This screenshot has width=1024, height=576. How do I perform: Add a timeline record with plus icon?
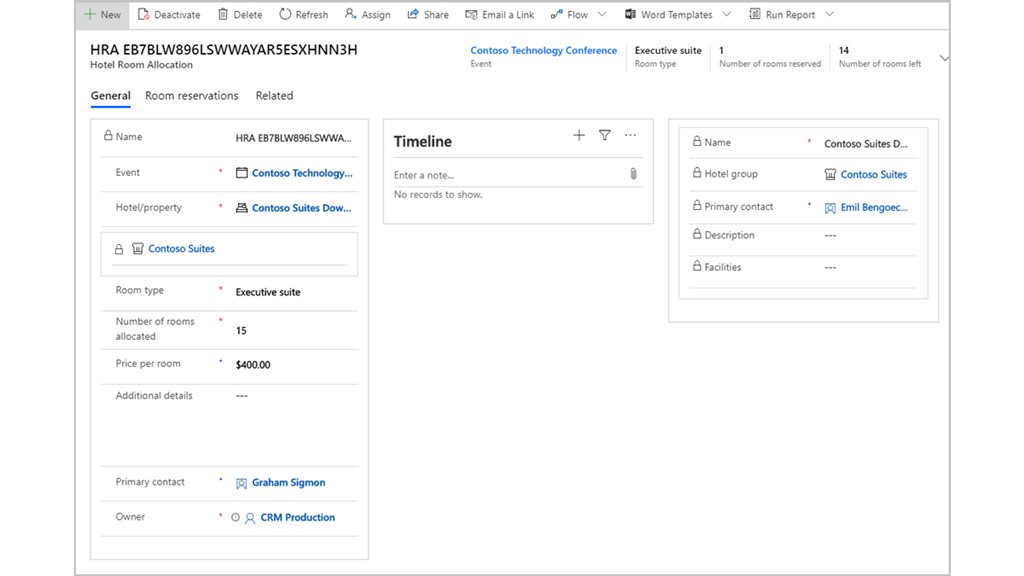coord(579,135)
